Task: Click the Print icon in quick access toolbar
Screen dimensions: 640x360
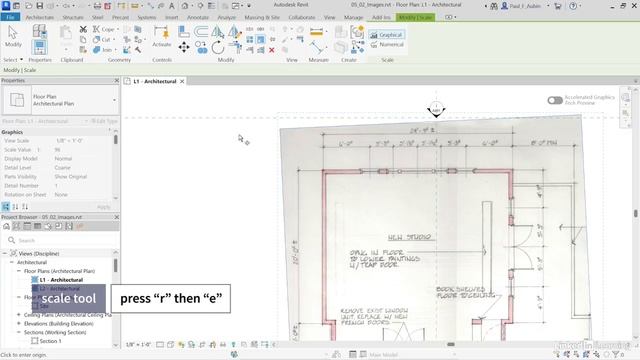Action: pyautogui.click(x=97, y=6)
